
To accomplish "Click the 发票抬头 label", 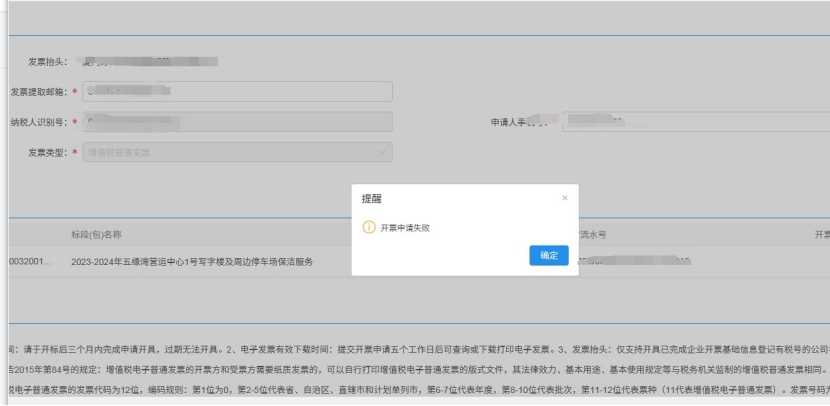I will (x=48, y=62).
